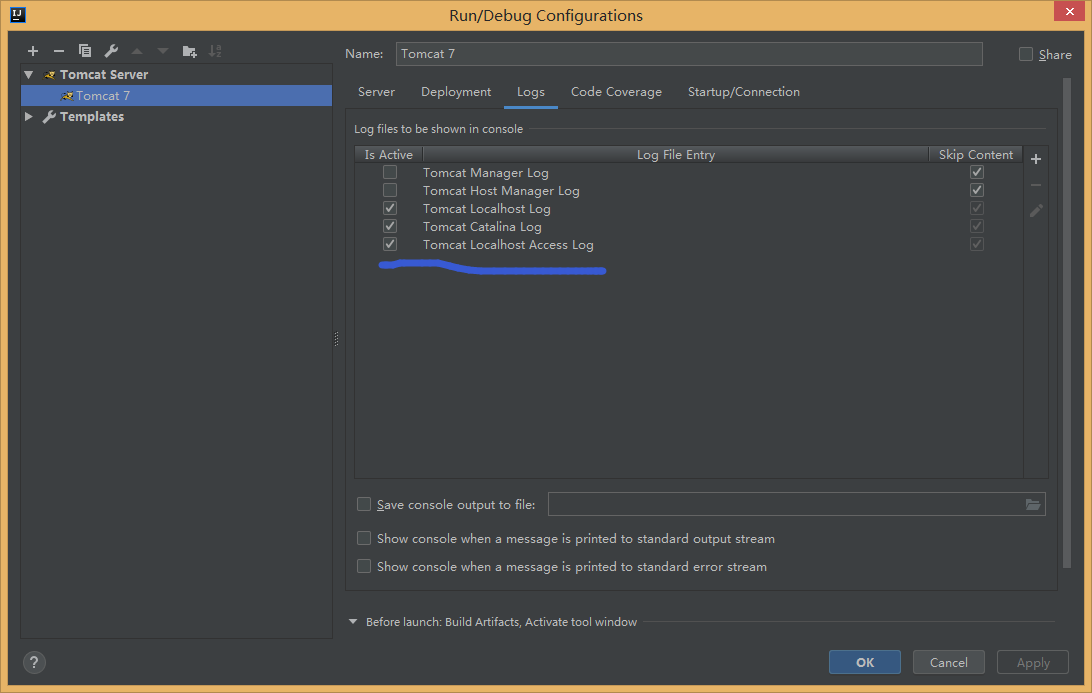Select Tomcat Localhost Log row text
This screenshot has height=693, width=1092.
[x=486, y=209]
